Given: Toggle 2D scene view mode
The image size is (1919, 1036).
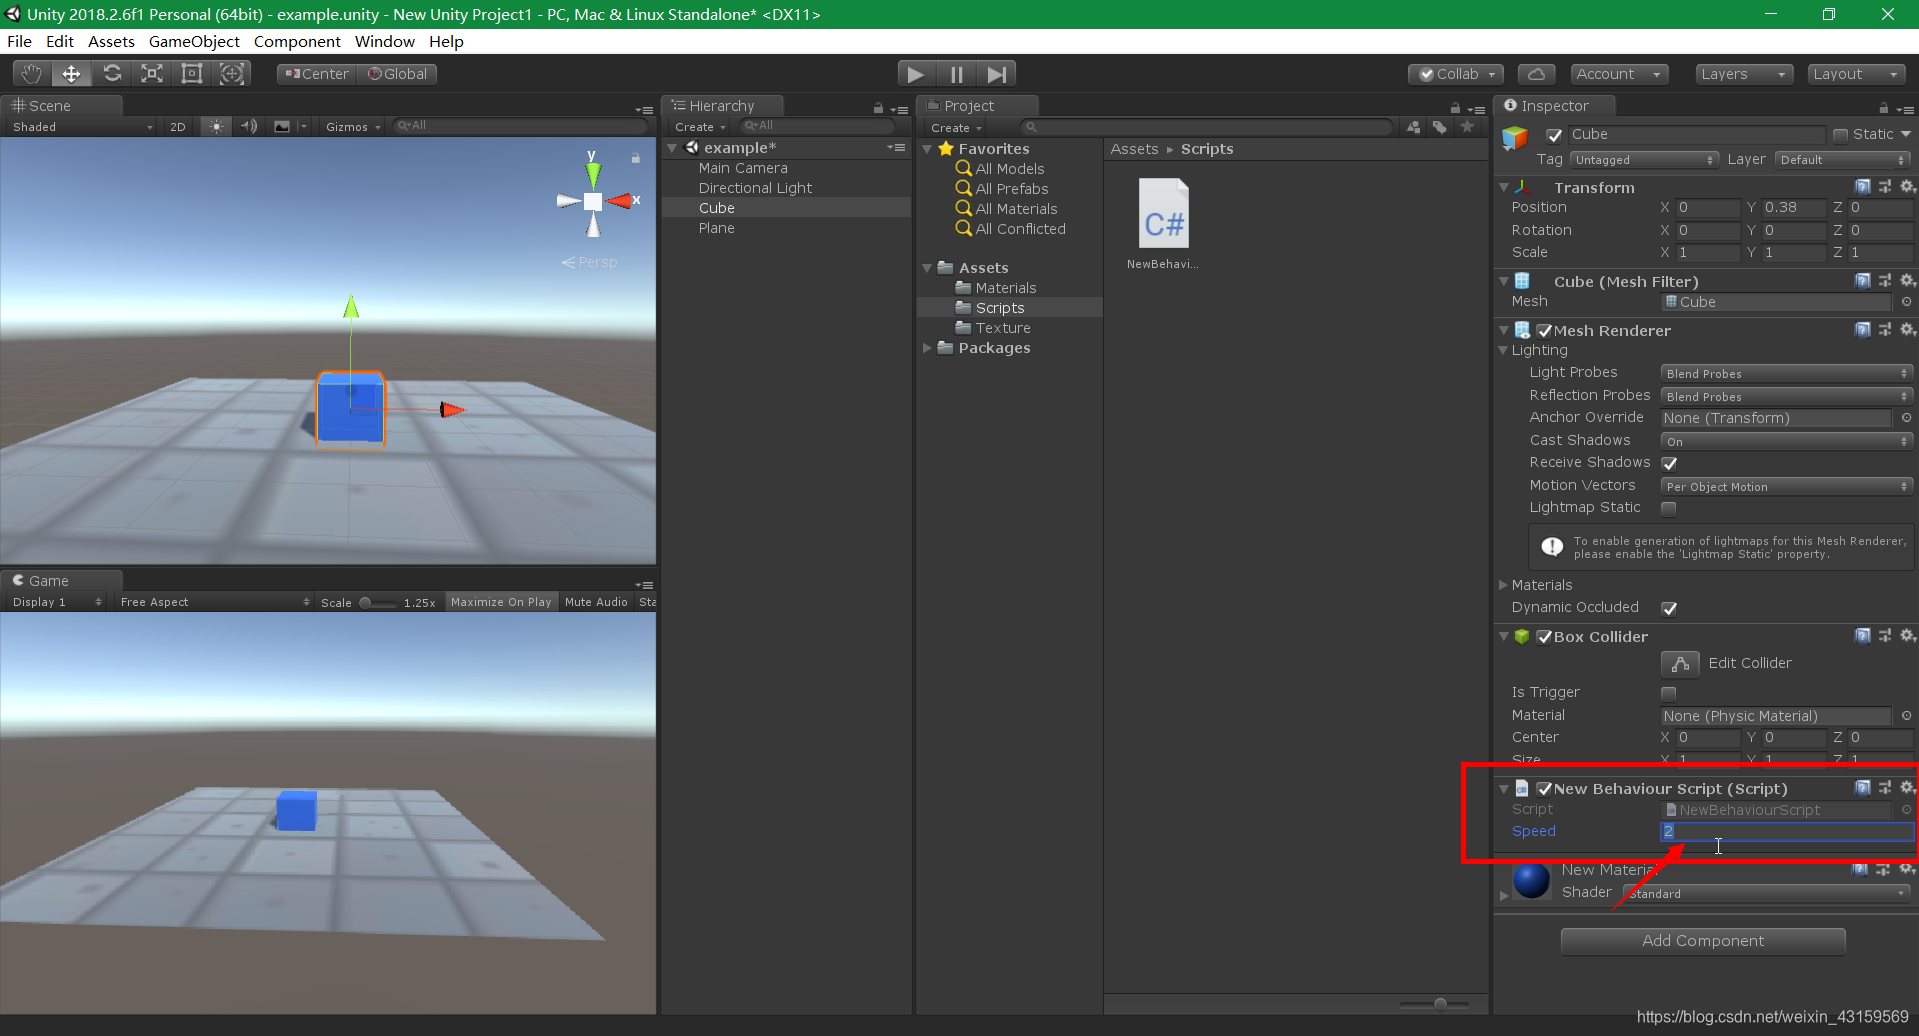Looking at the screenshot, I should click(x=178, y=127).
